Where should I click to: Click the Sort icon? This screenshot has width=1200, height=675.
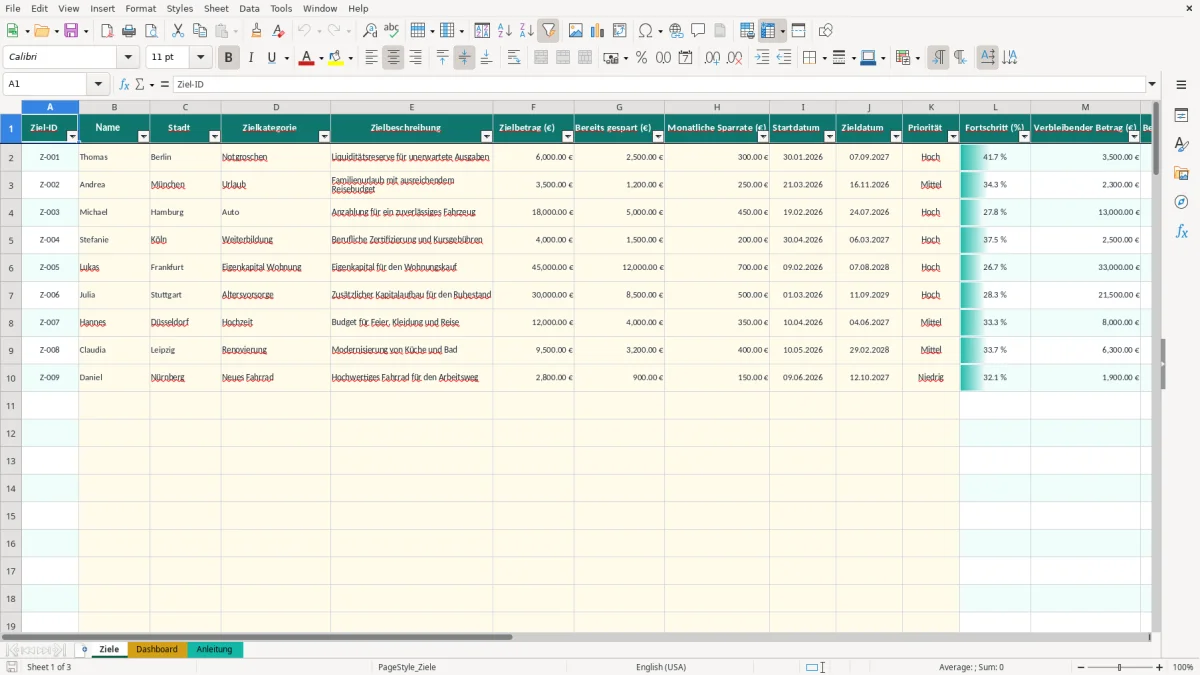tap(482, 31)
